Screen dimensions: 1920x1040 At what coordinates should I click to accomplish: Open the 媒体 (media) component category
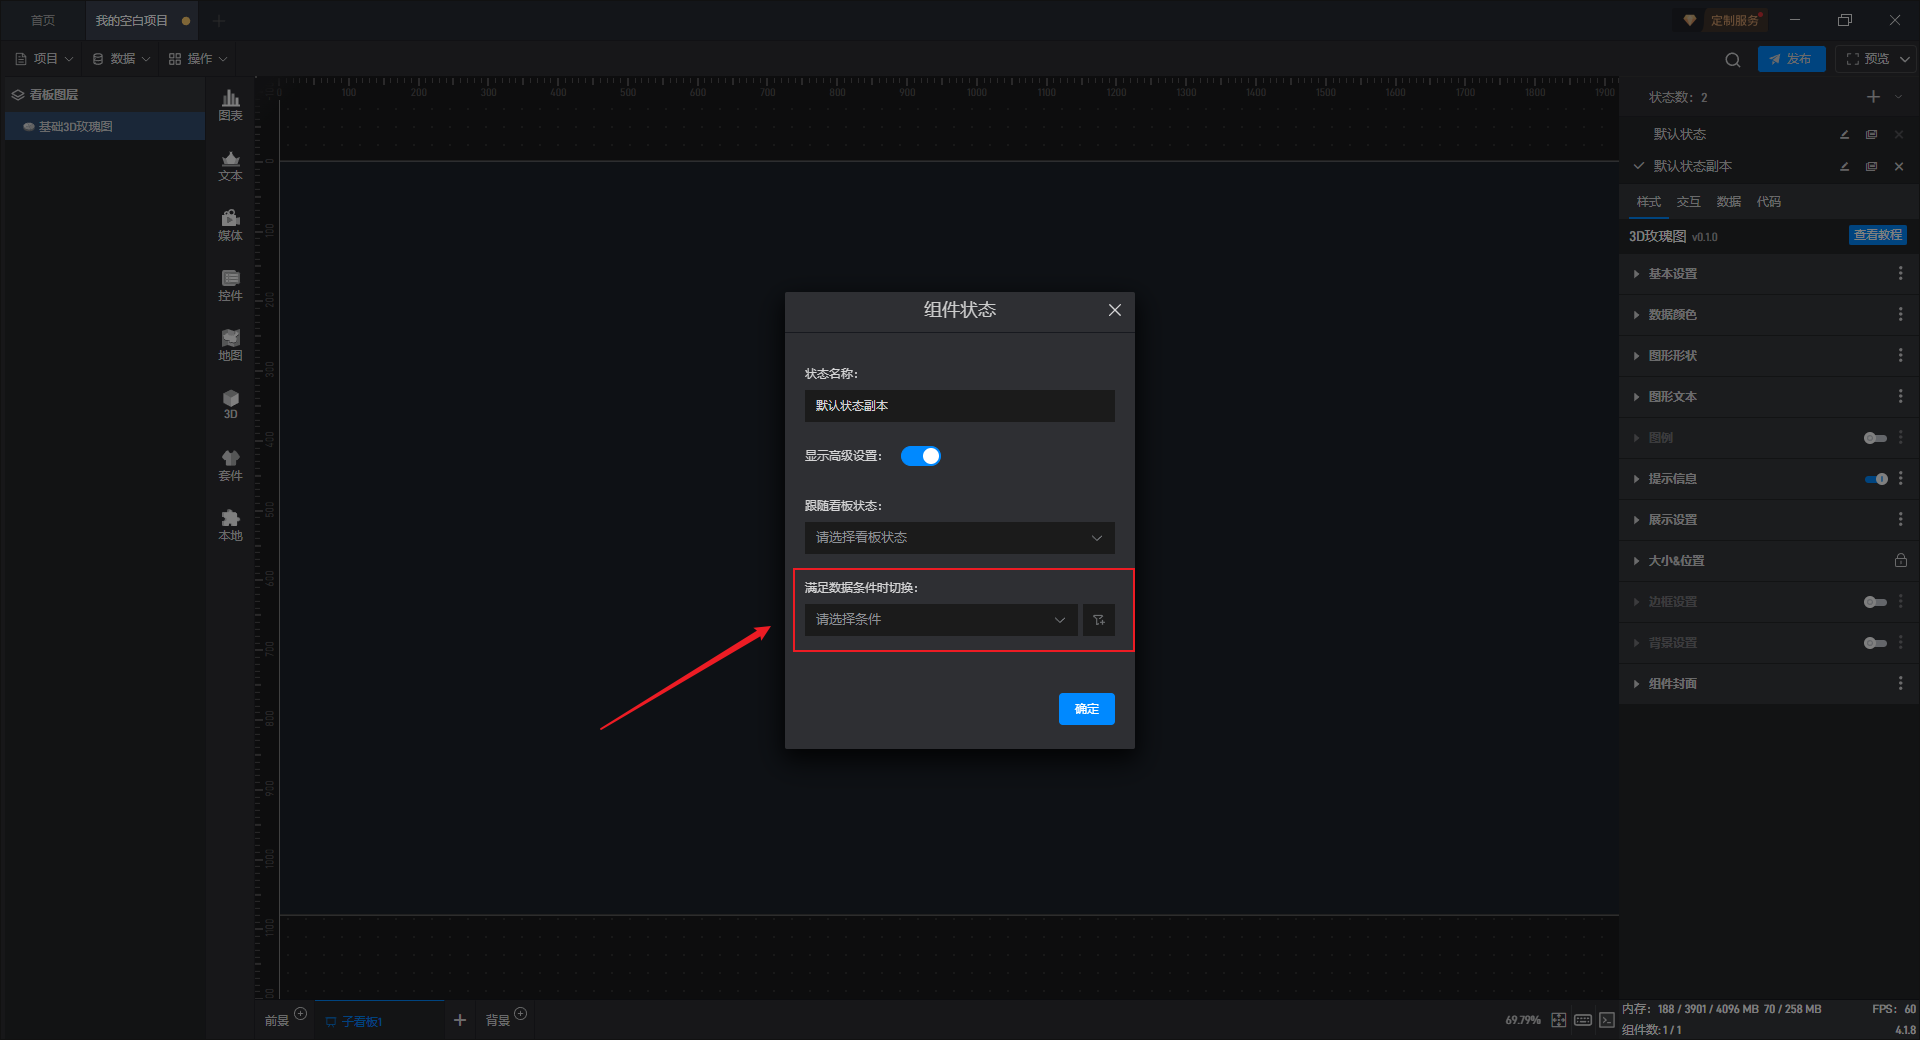[230, 225]
